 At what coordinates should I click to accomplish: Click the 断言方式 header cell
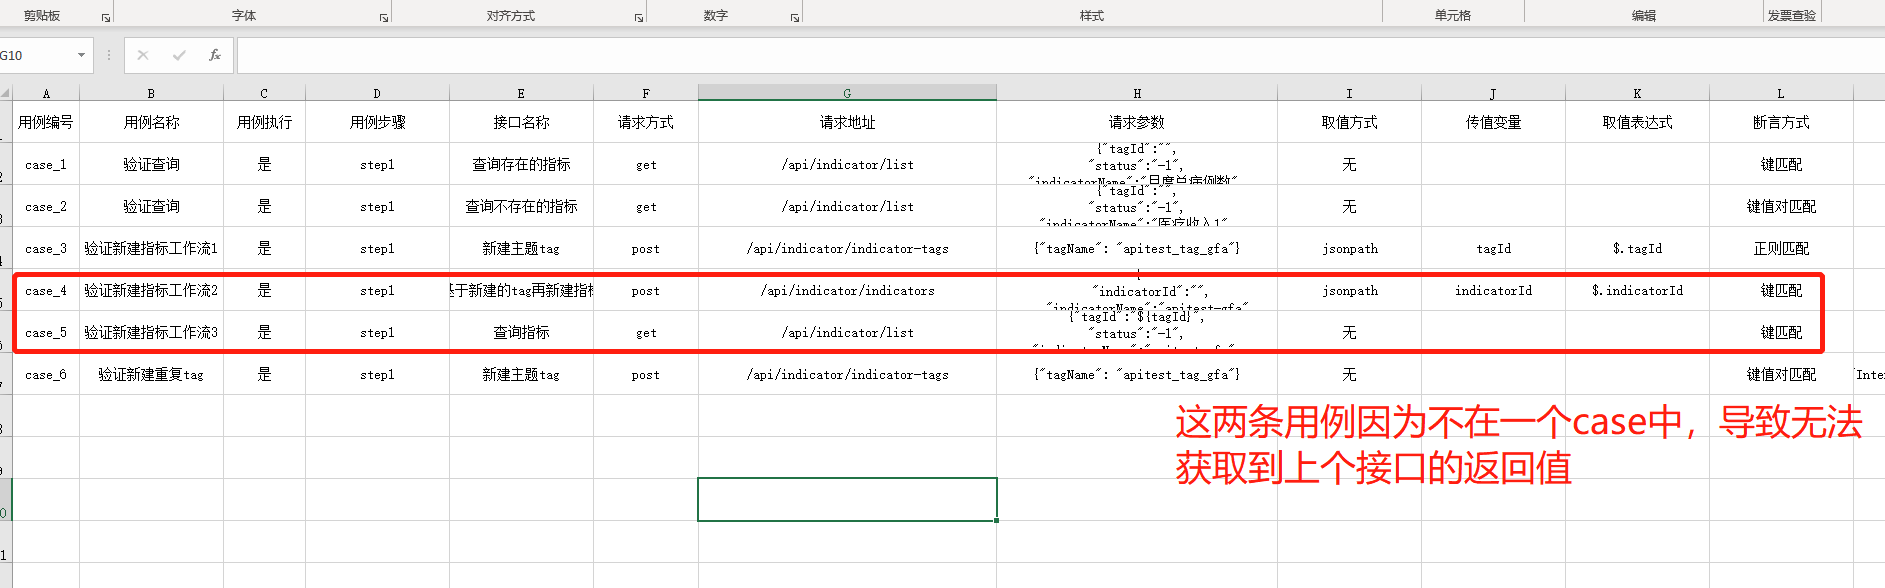click(x=1781, y=122)
